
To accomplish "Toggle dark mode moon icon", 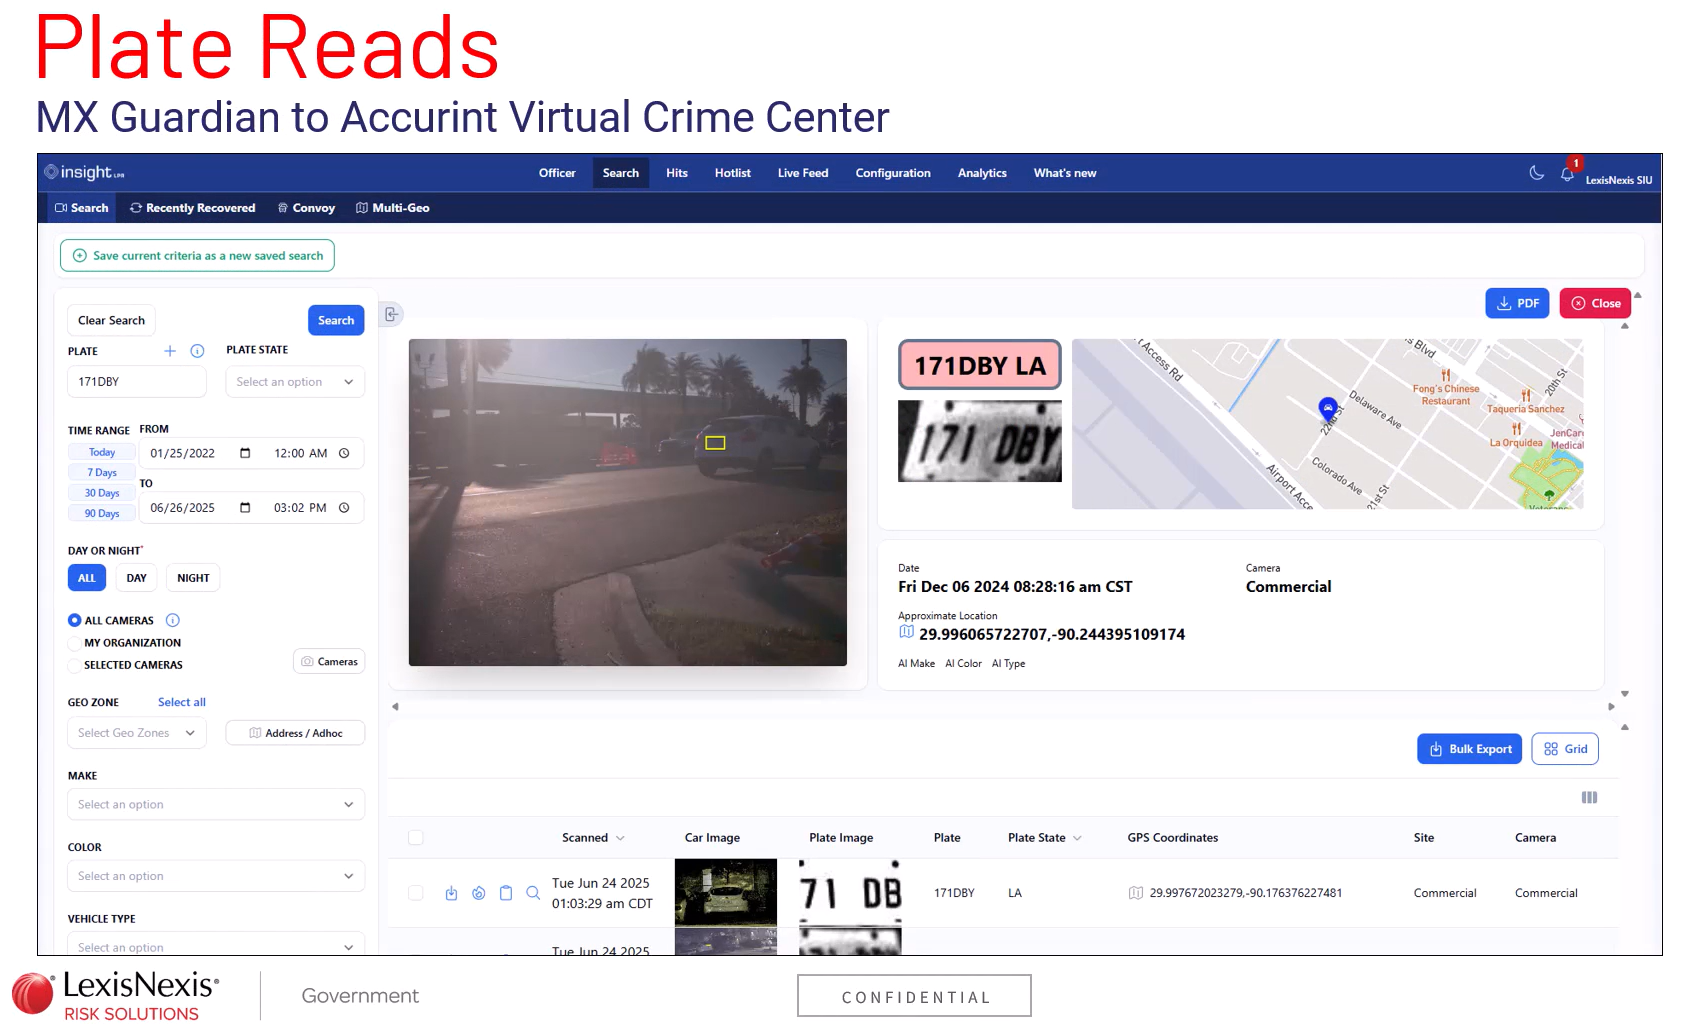I will pos(1536,173).
